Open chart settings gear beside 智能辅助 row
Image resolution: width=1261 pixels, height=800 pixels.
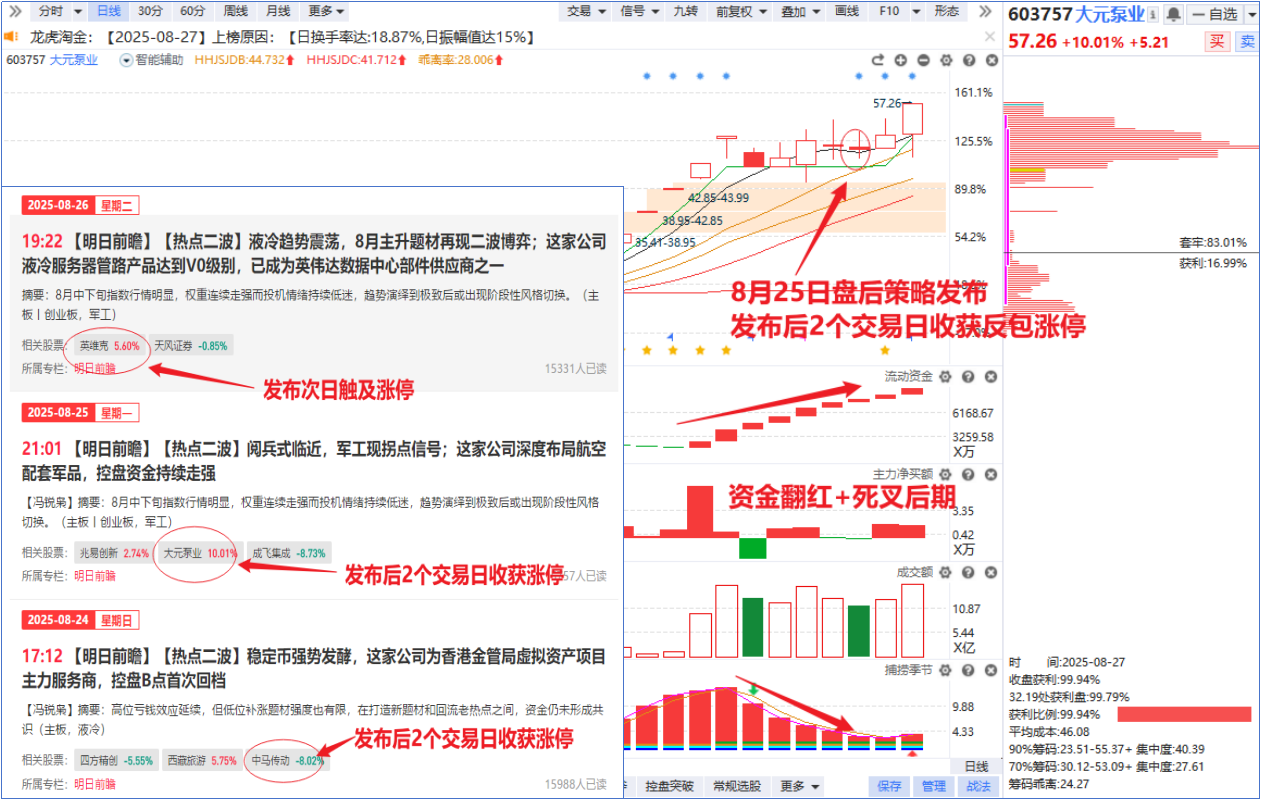tap(945, 60)
